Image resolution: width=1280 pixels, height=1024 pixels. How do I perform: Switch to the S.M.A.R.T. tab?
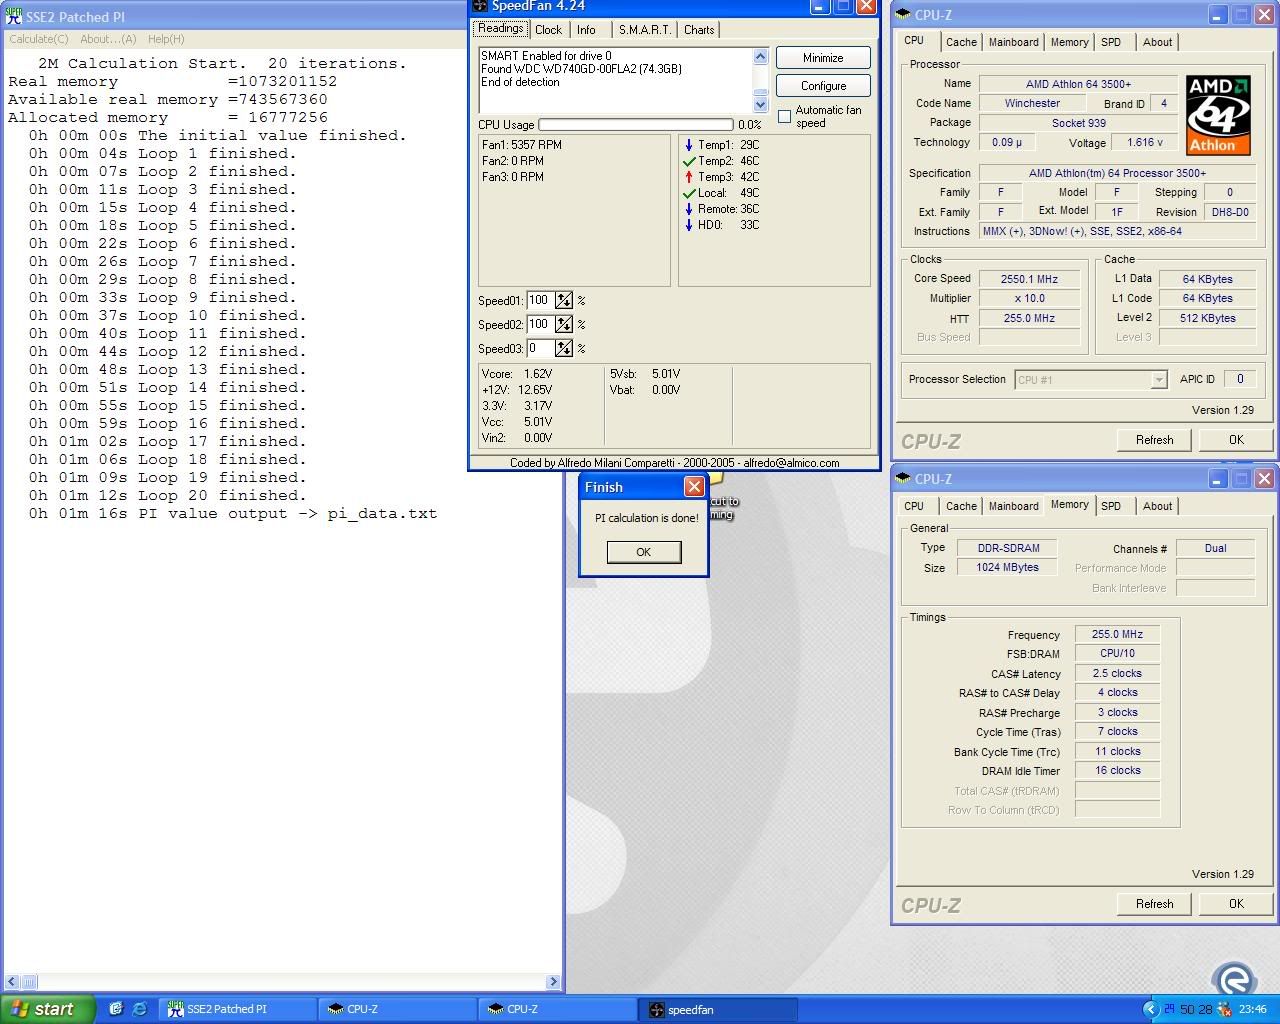click(x=644, y=30)
